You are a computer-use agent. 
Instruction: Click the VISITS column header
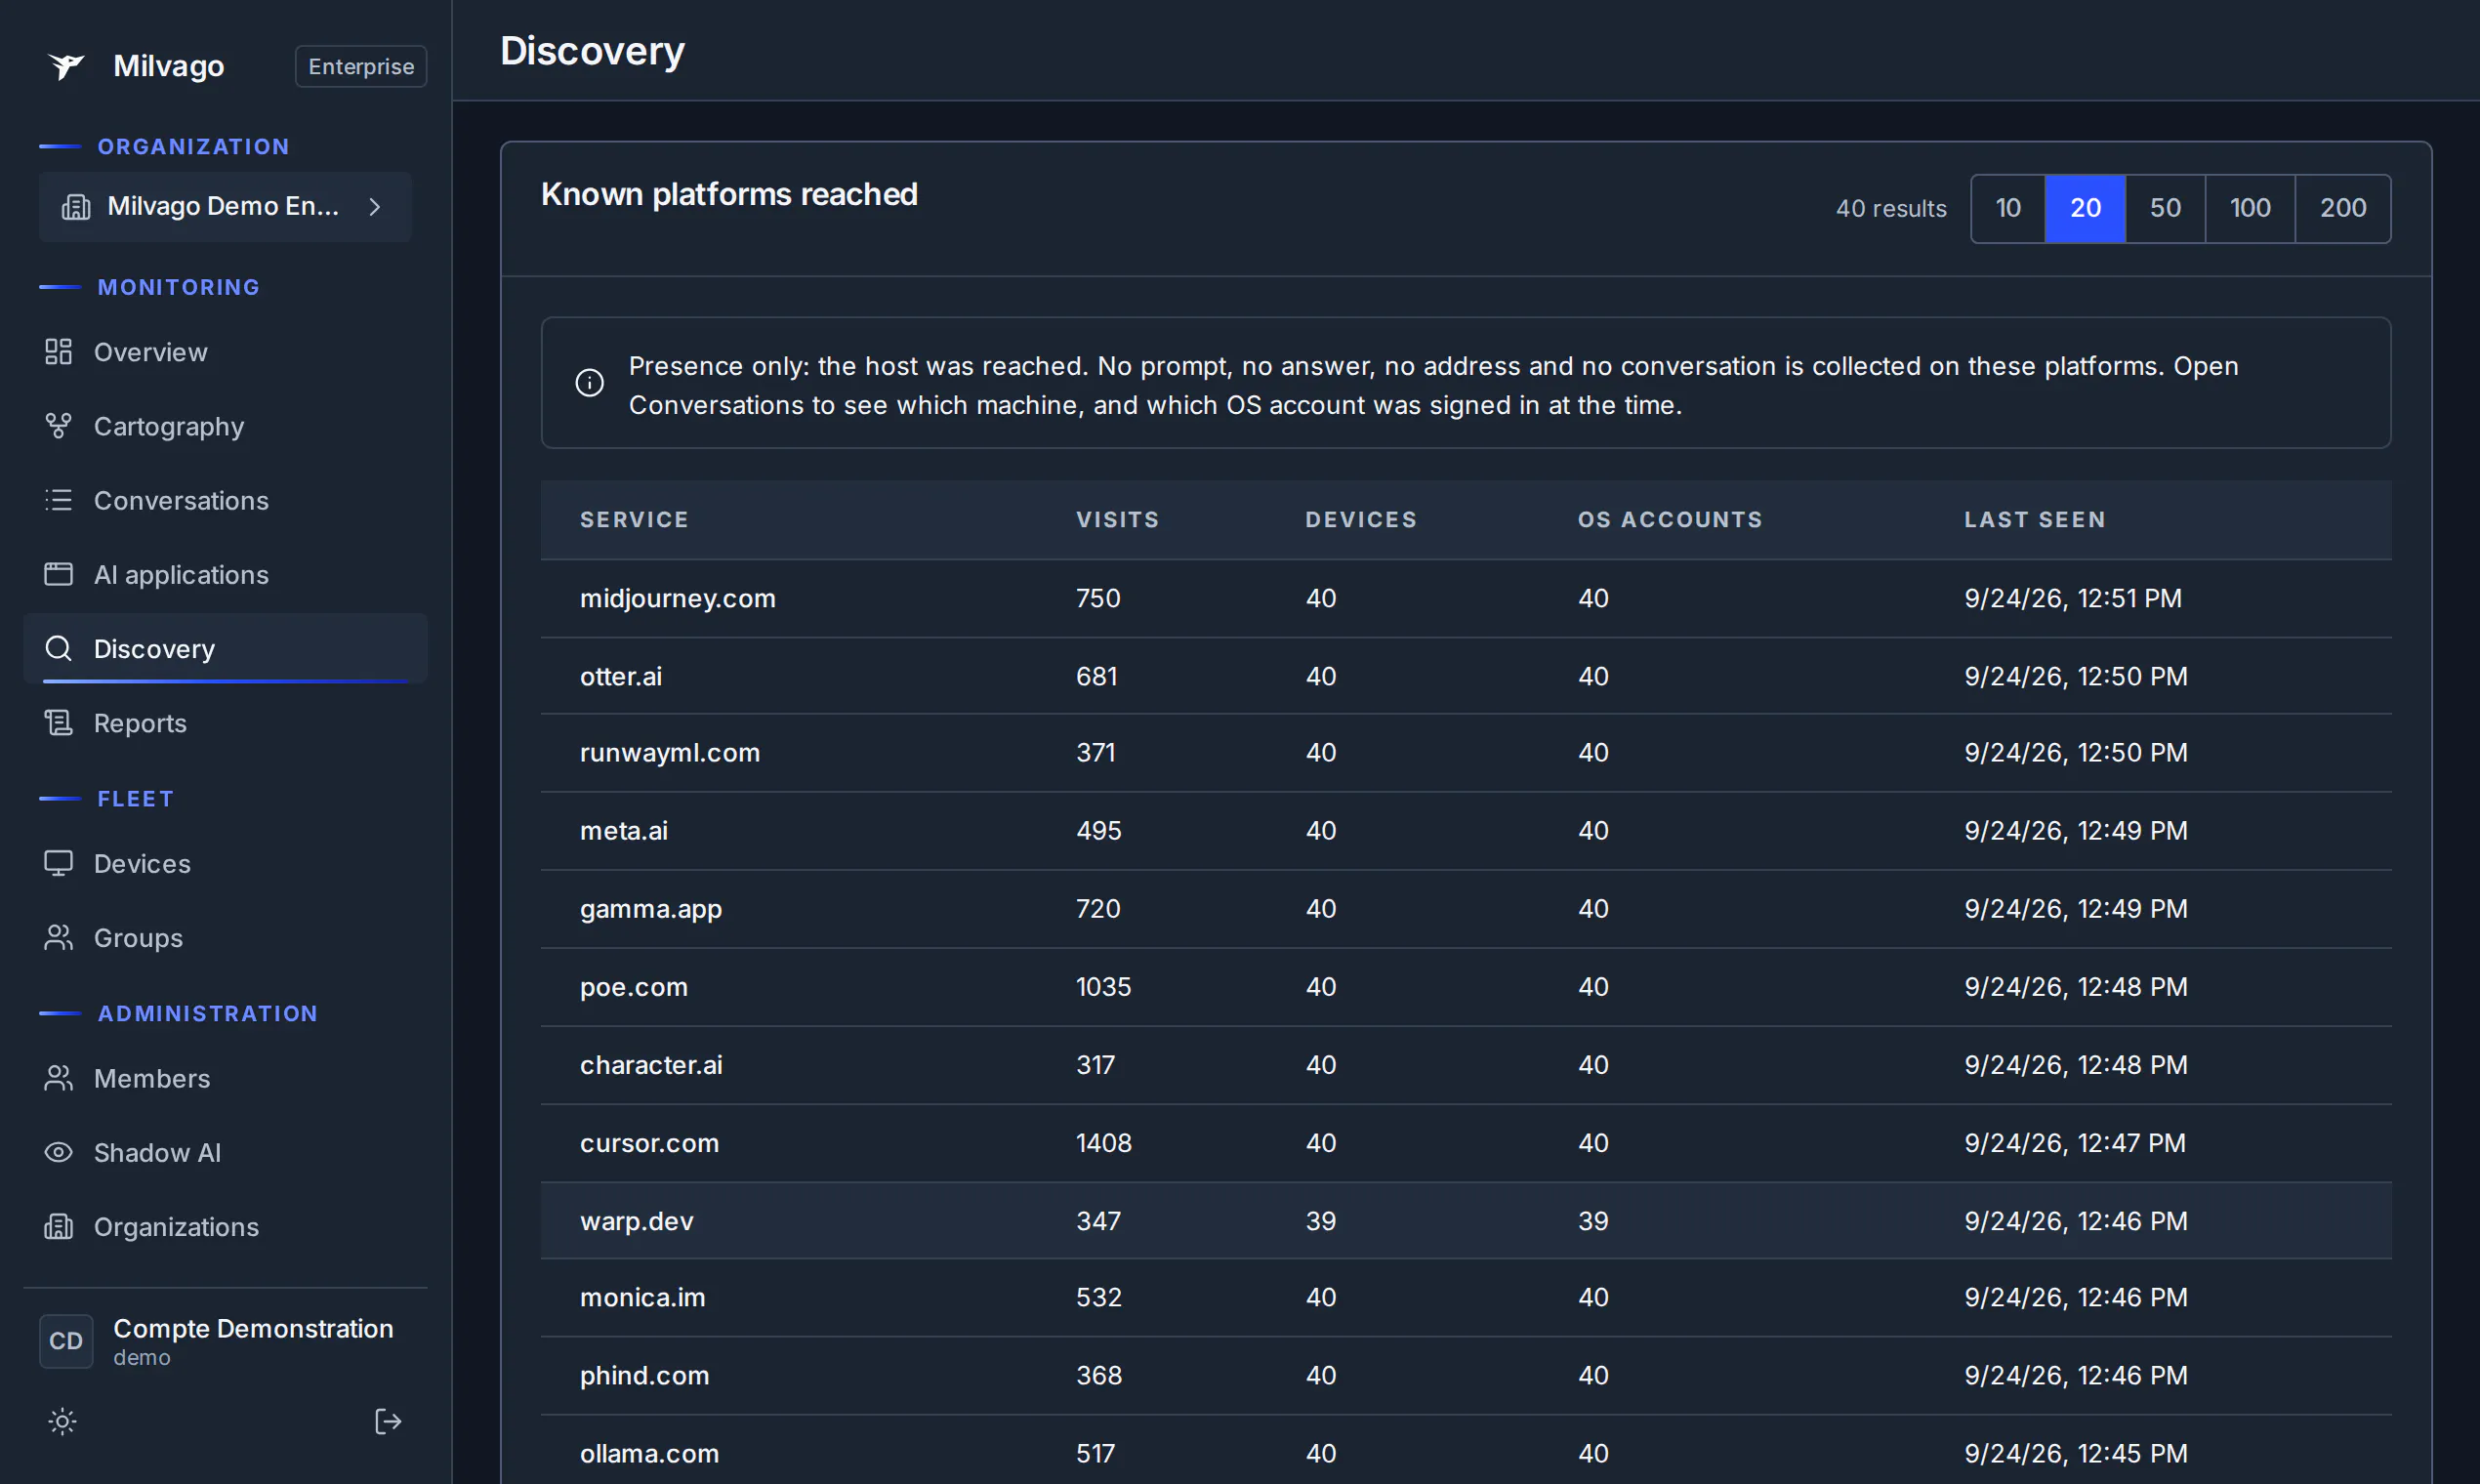pyautogui.click(x=1118, y=519)
